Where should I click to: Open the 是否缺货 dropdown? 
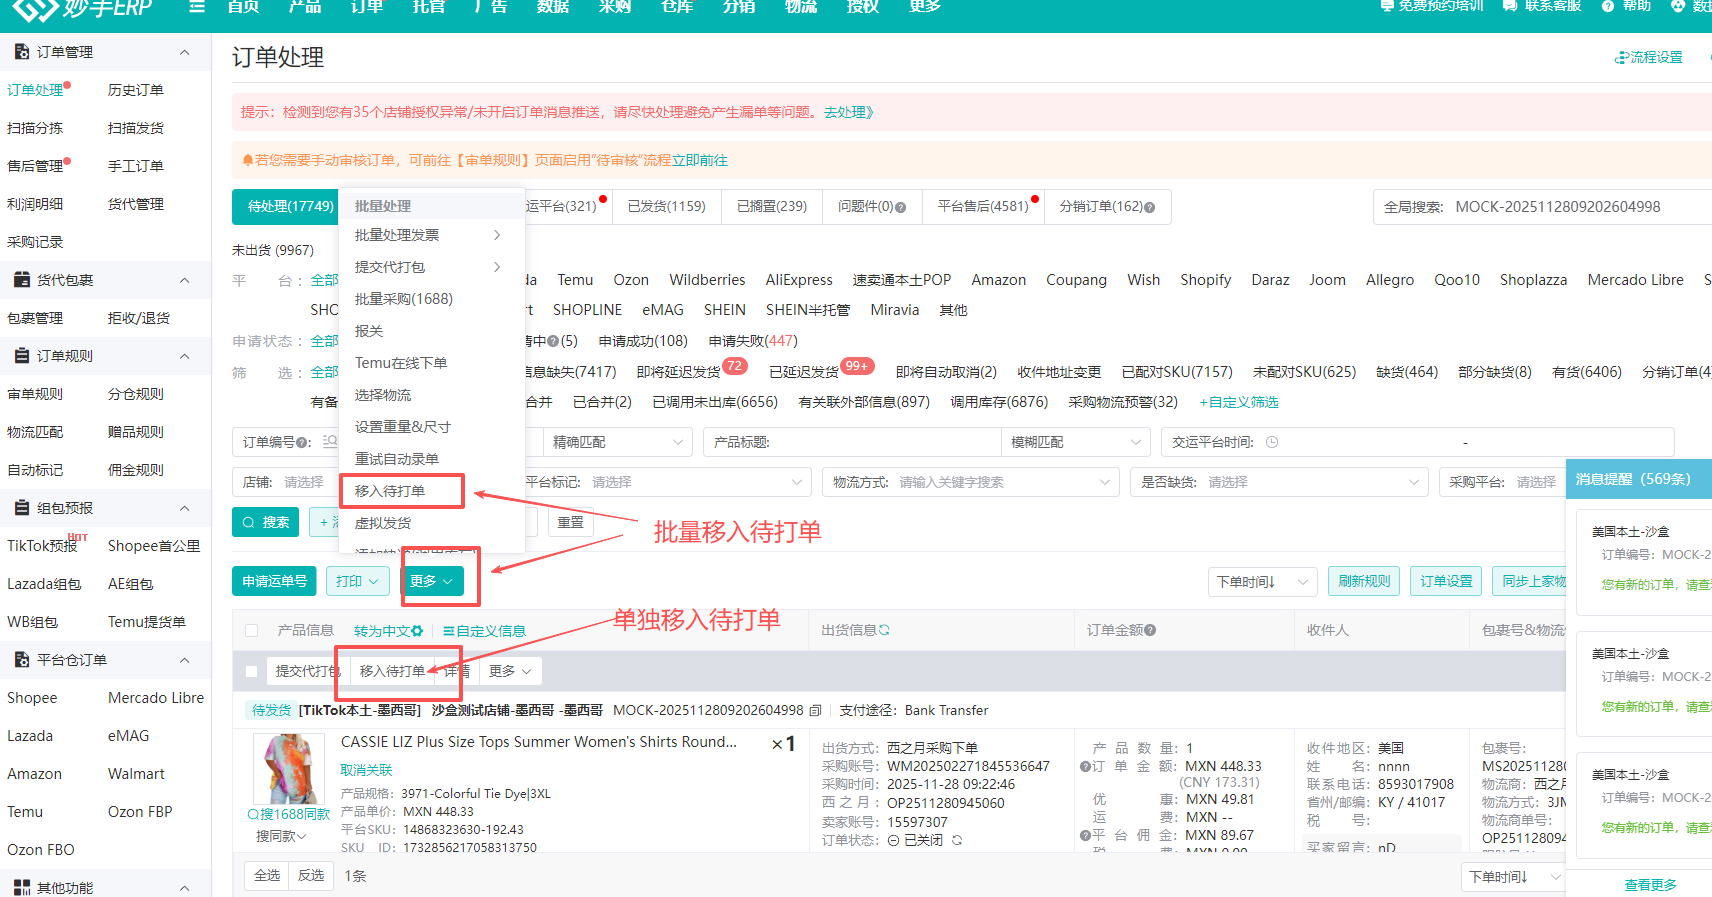pos(1281,482)
